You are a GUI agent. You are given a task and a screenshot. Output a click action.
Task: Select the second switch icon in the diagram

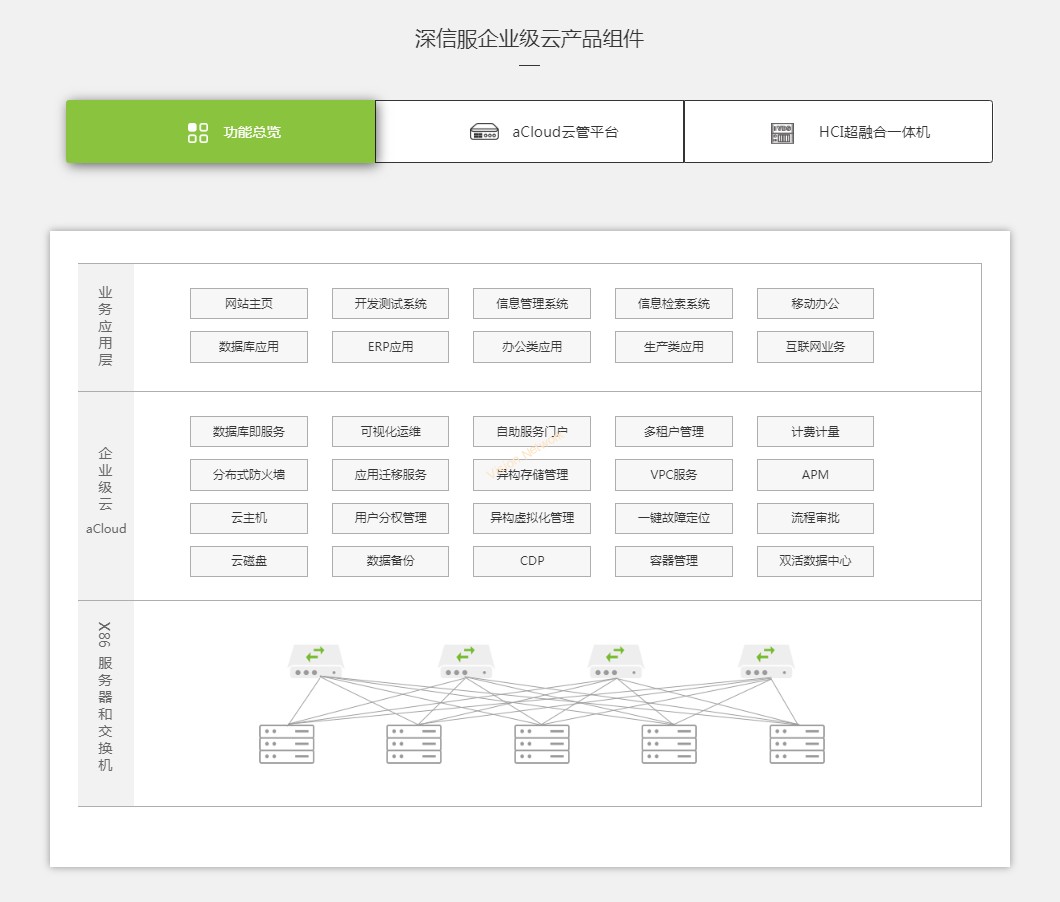(464, 658)
